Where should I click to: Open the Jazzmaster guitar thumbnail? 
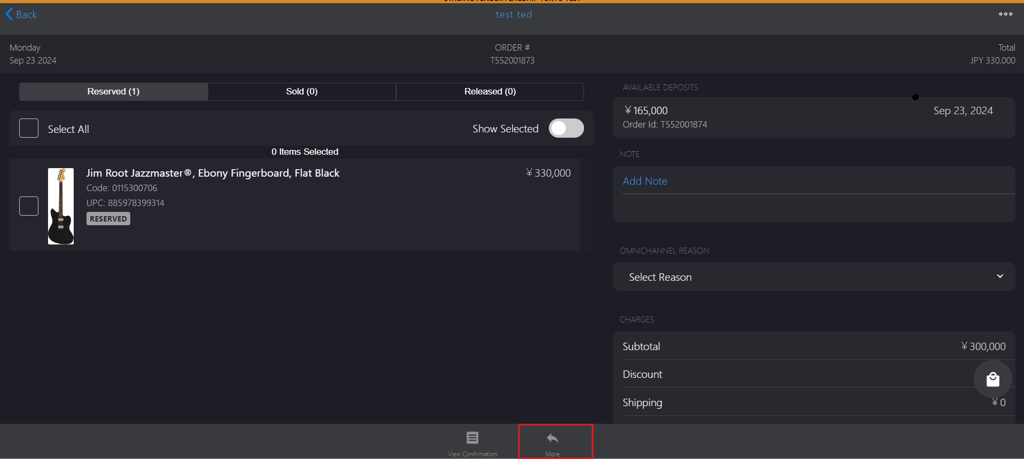pos(61,206)
